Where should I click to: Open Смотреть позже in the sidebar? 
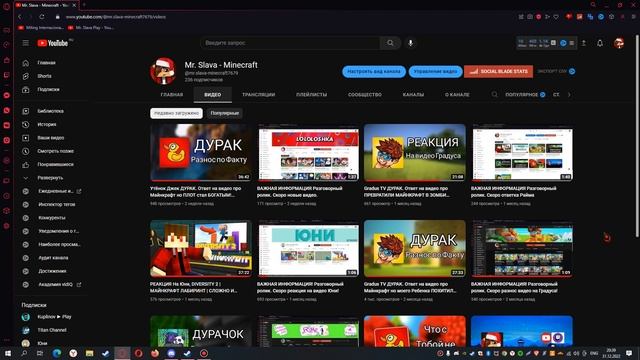click(x=56, y=151)
